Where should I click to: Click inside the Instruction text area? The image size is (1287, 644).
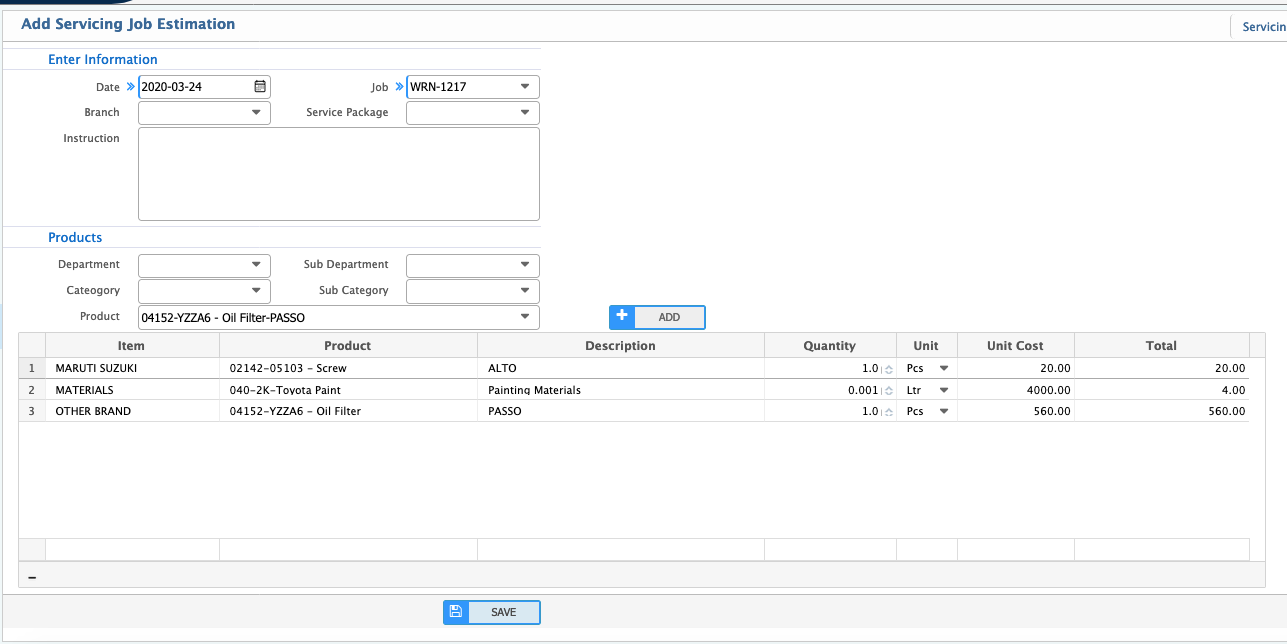(338, 173)
